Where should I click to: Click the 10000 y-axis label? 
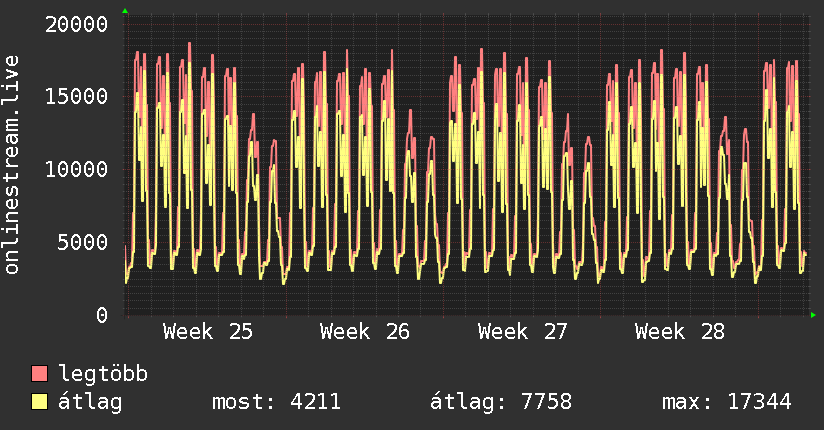[76, 169]
